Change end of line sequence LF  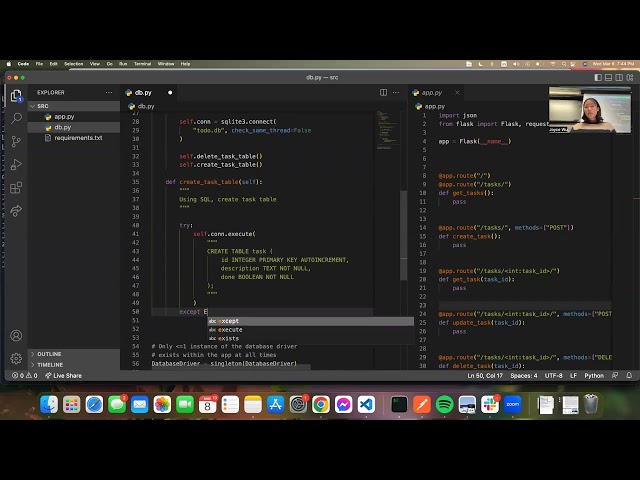pos(573,376)
